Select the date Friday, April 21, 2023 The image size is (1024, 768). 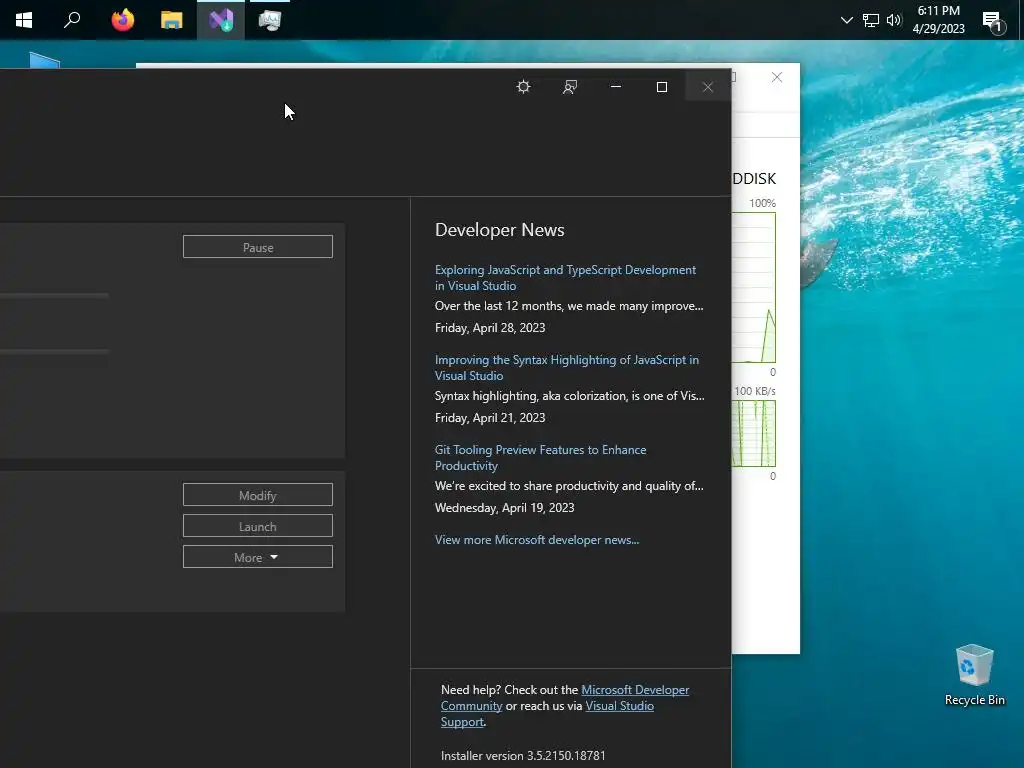coord(490,418)
